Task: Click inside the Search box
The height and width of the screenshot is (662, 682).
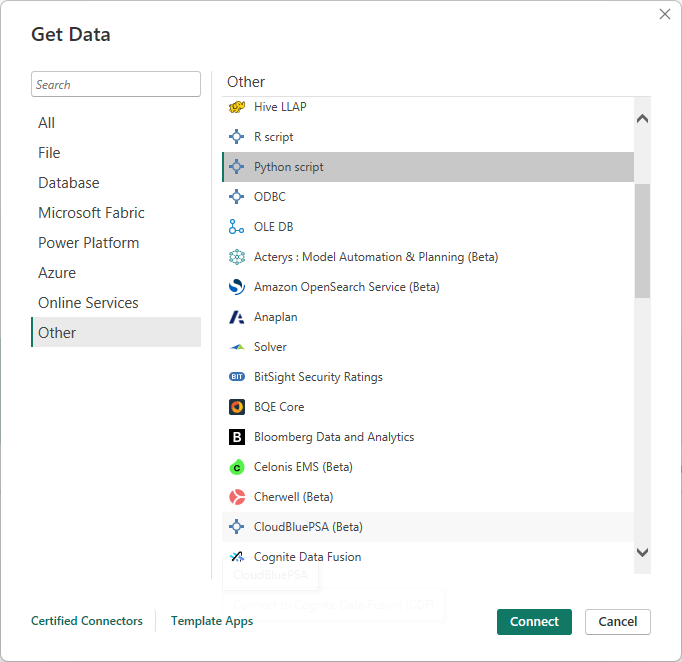Action: pos(116,85)
